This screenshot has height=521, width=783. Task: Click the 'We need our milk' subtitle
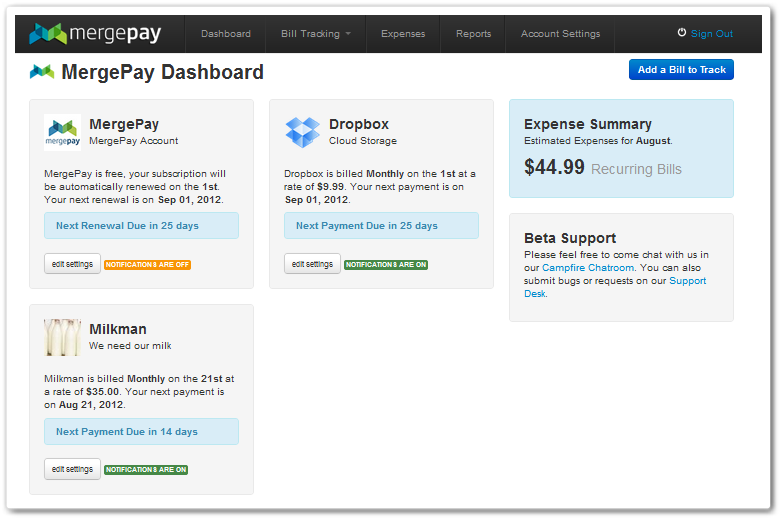point(130,346)
